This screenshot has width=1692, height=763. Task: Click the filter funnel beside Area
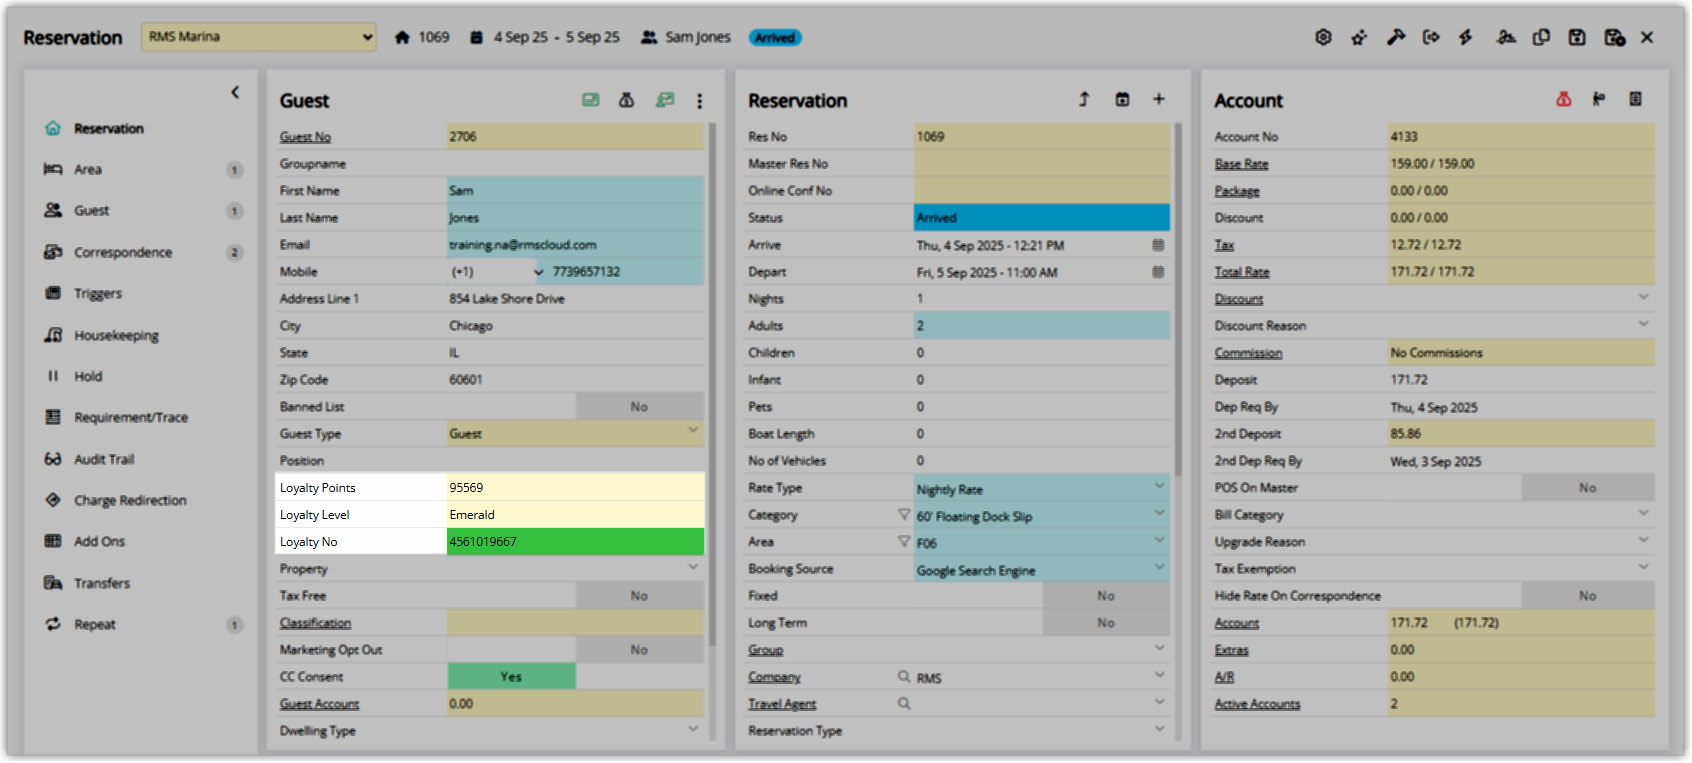coord(904,542)
